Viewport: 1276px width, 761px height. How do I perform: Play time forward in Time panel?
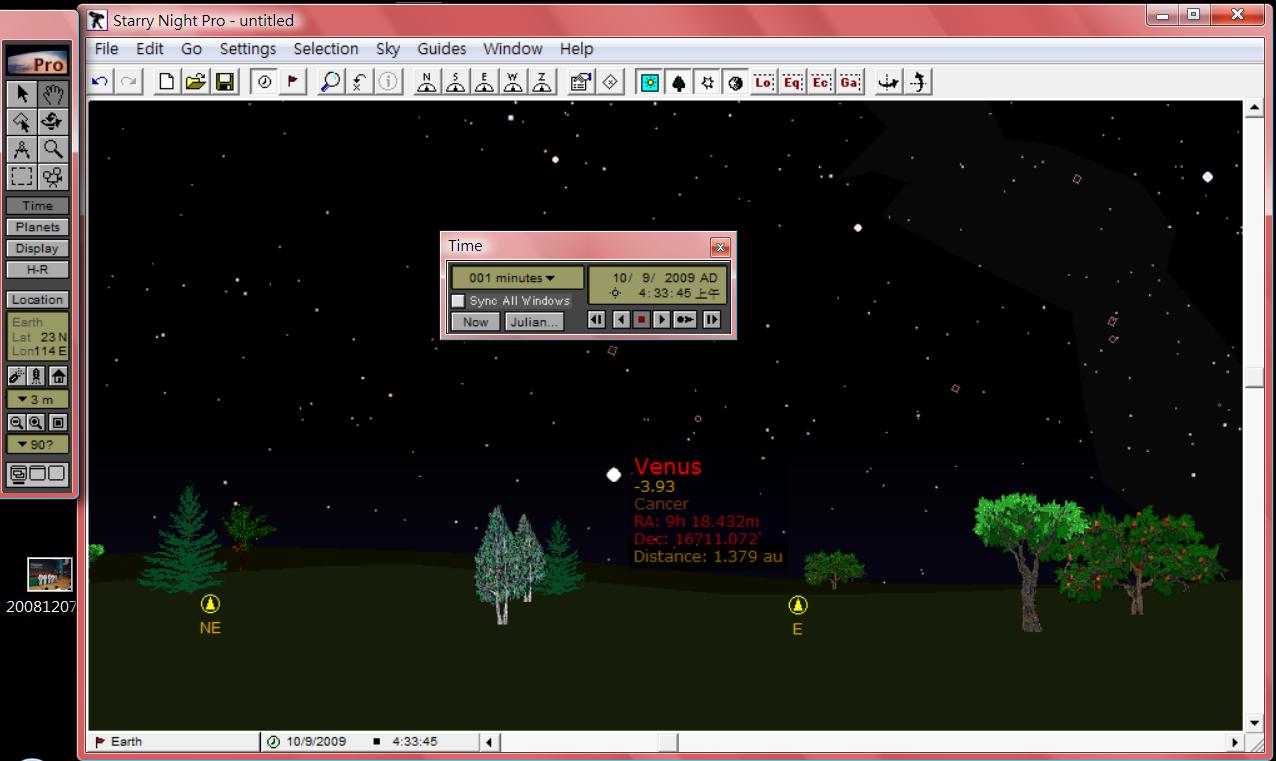pos(661,320)
